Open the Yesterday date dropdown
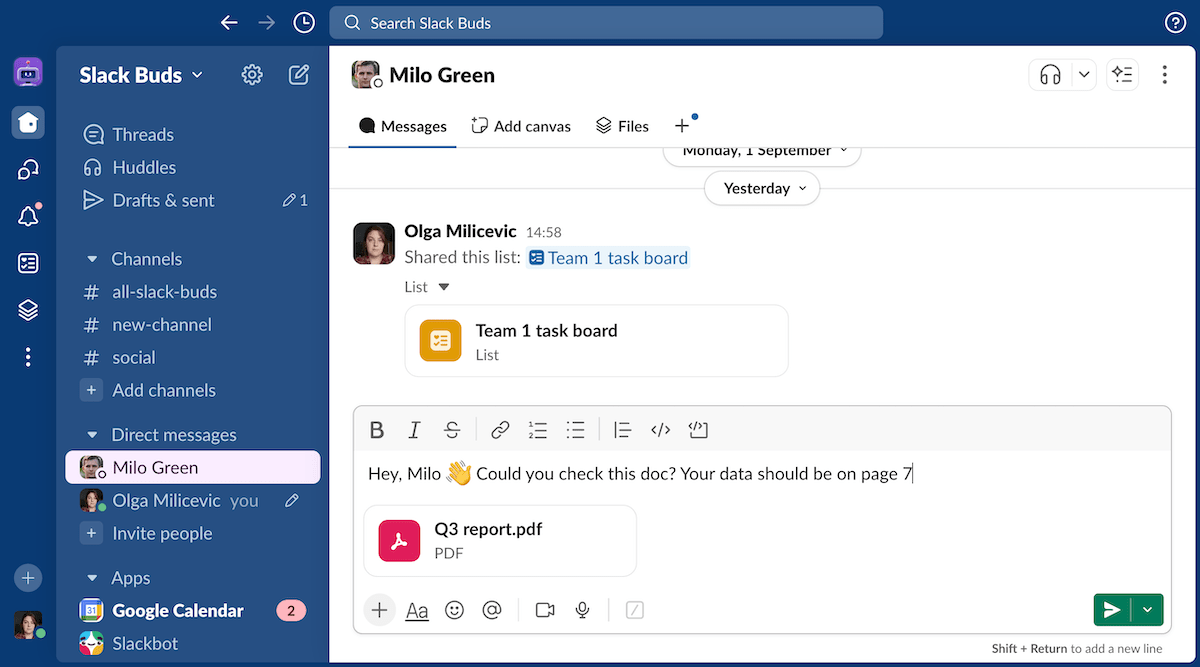The width and height of the screenshot is (1200, 667). 762,188
